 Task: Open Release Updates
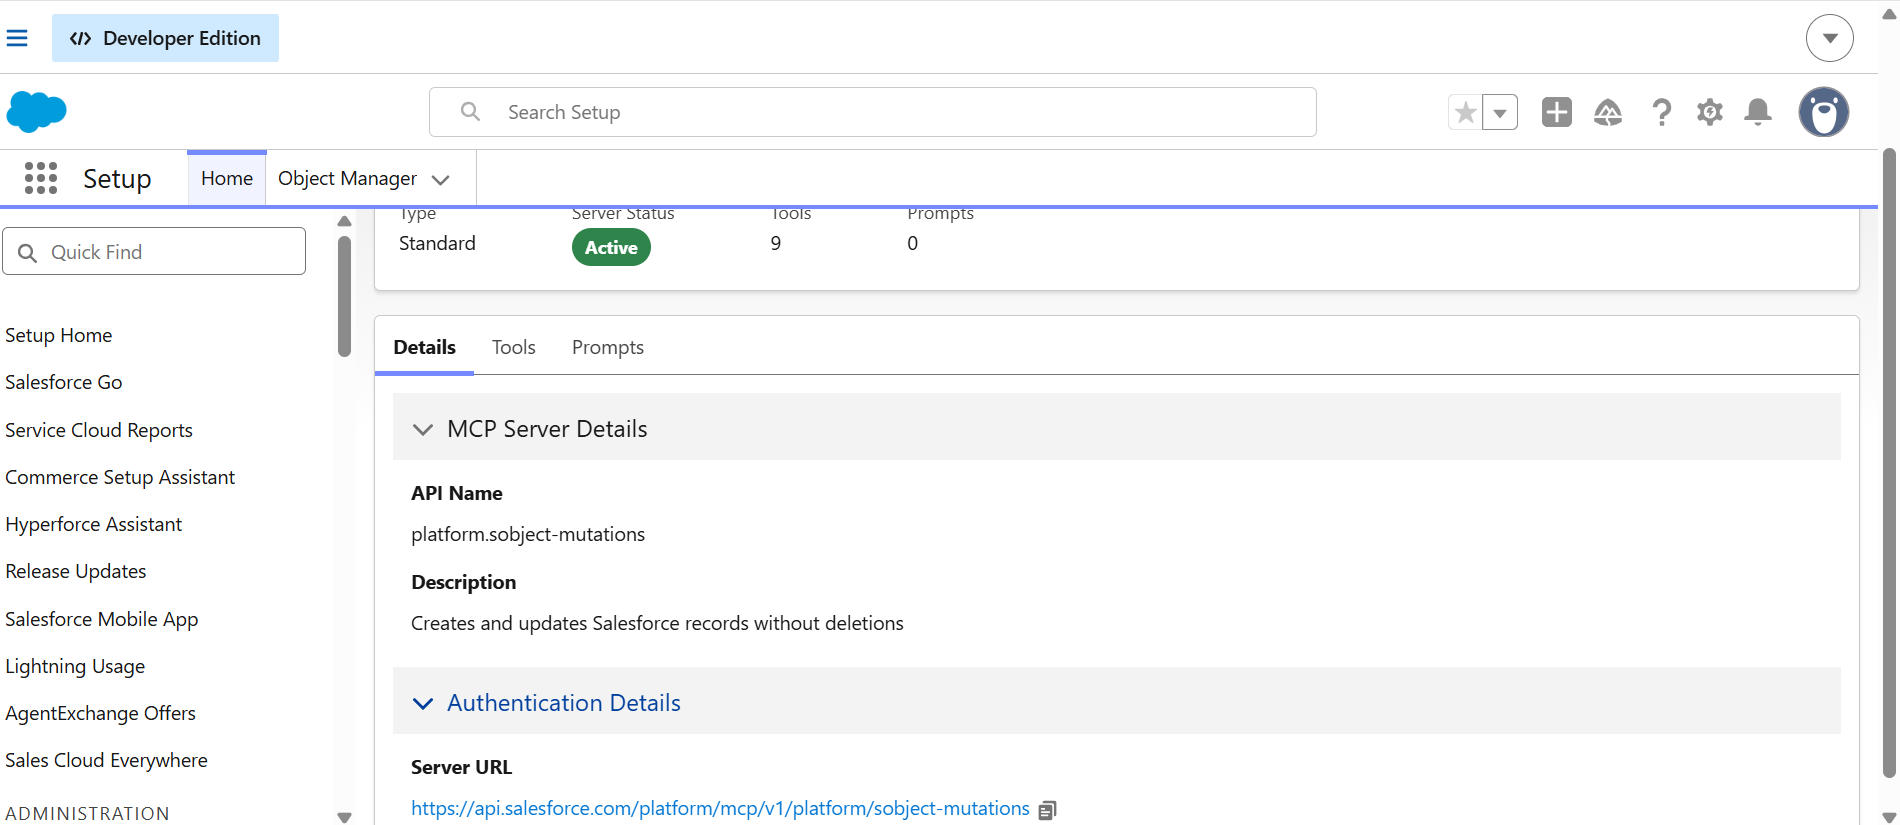pyautogui.click(x=76, y=571)
